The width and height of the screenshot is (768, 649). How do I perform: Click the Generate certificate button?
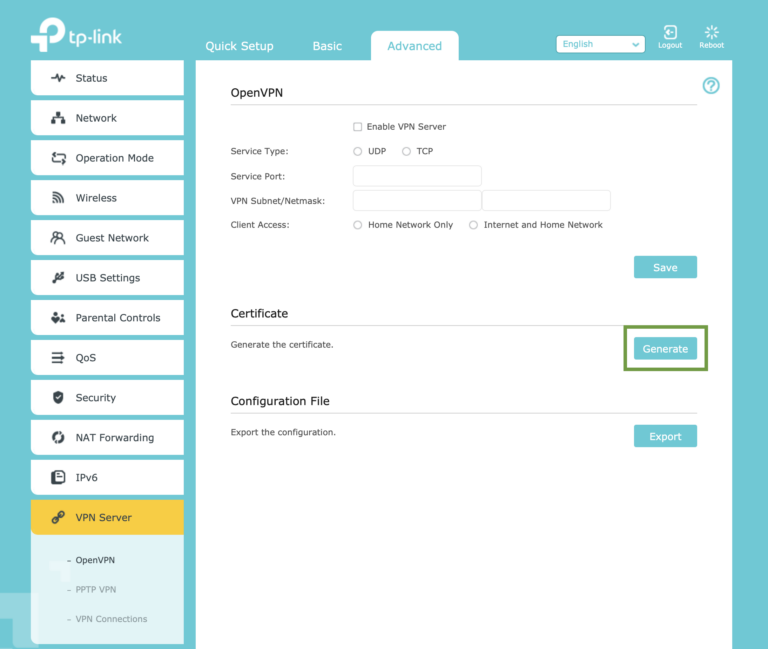(x=665, y=349)
